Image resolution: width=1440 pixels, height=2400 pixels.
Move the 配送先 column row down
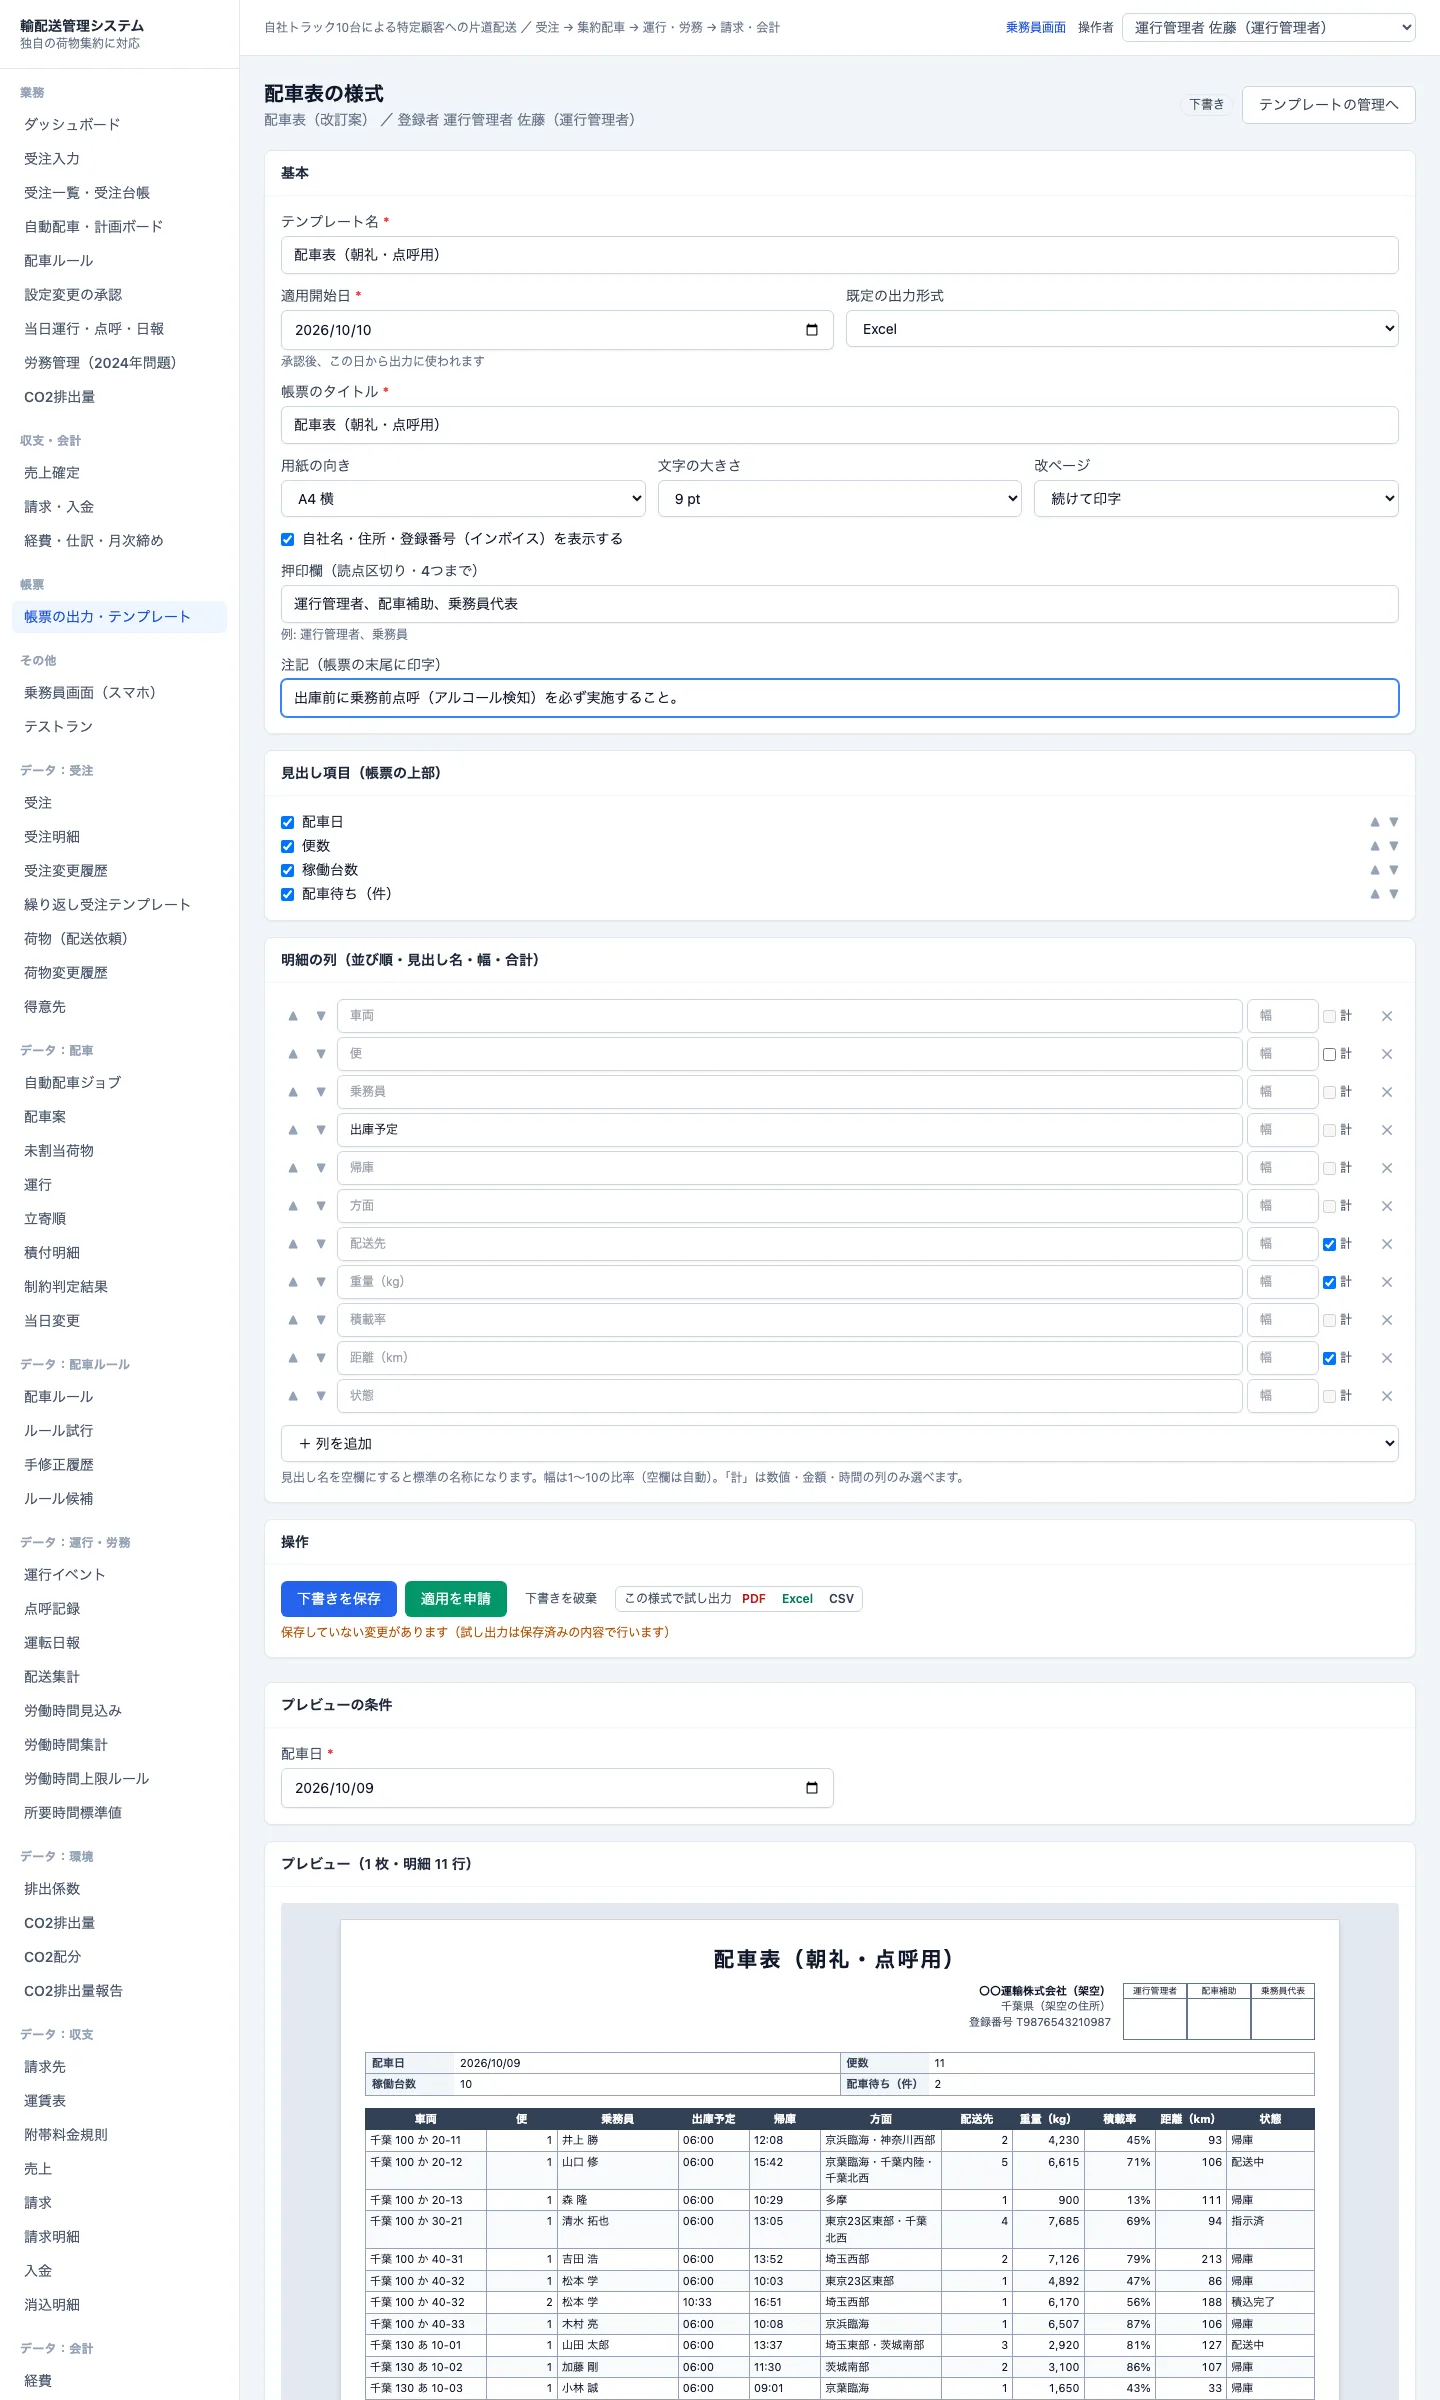[x=321, y=1244]
